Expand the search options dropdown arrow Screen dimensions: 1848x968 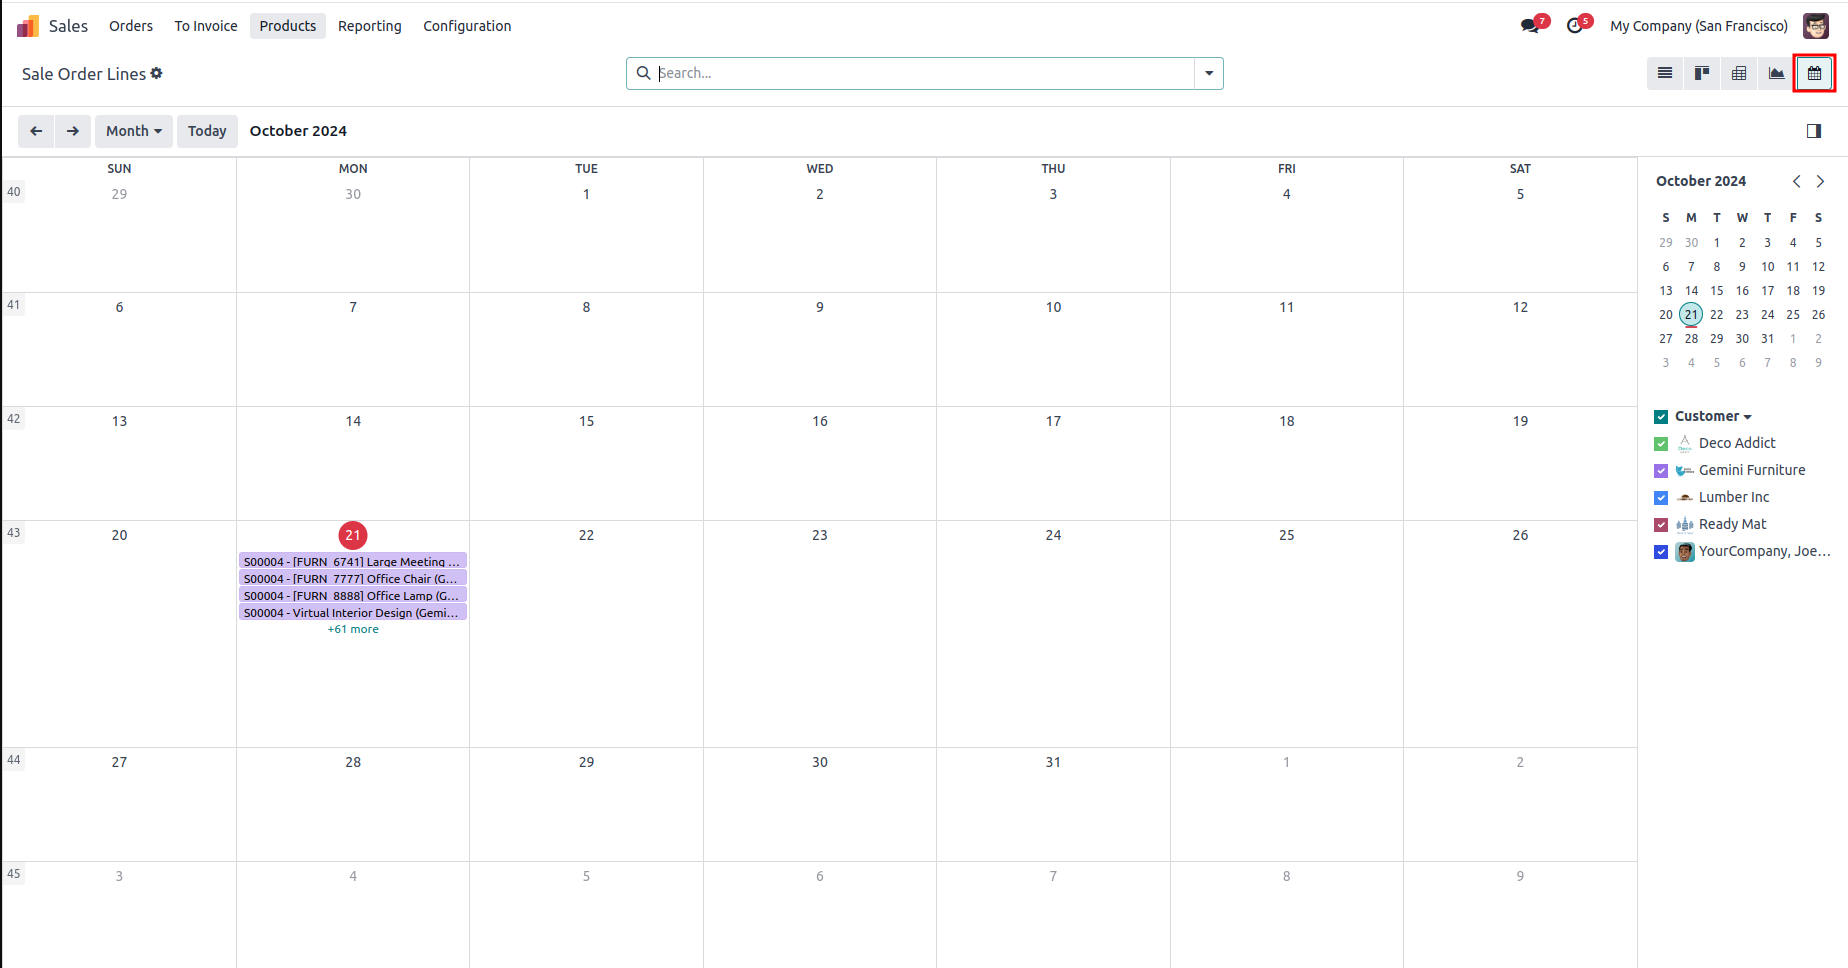point(1209,73)
